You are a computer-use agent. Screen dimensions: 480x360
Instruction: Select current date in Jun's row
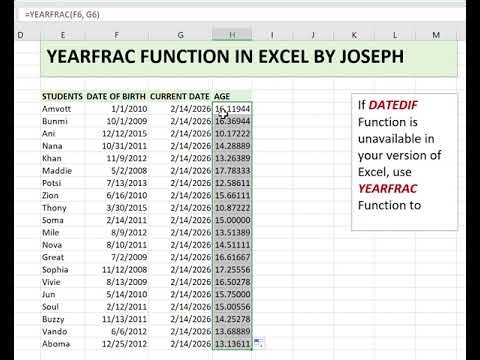[180, 294]
